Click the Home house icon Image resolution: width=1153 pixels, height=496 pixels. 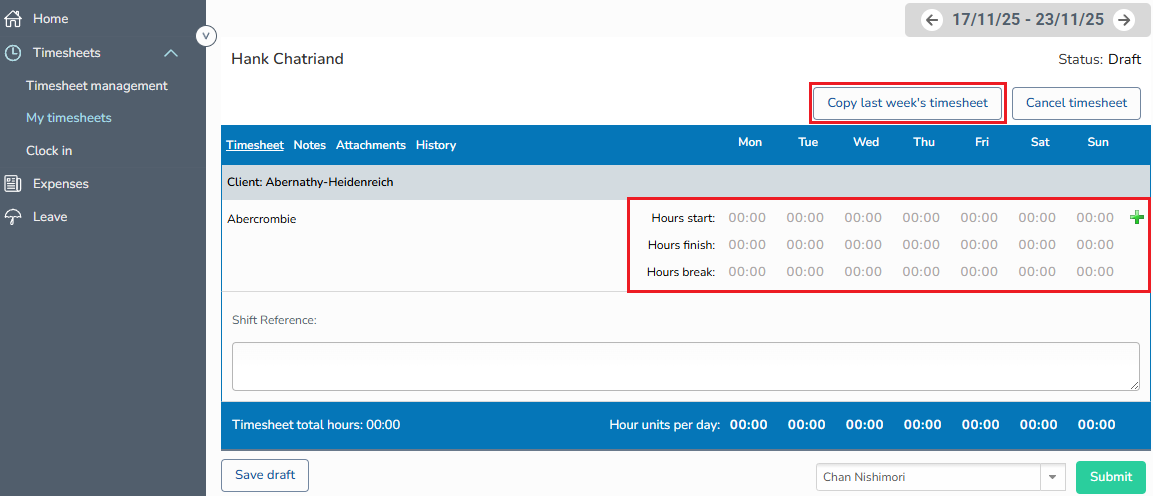(x=13, y=19)
